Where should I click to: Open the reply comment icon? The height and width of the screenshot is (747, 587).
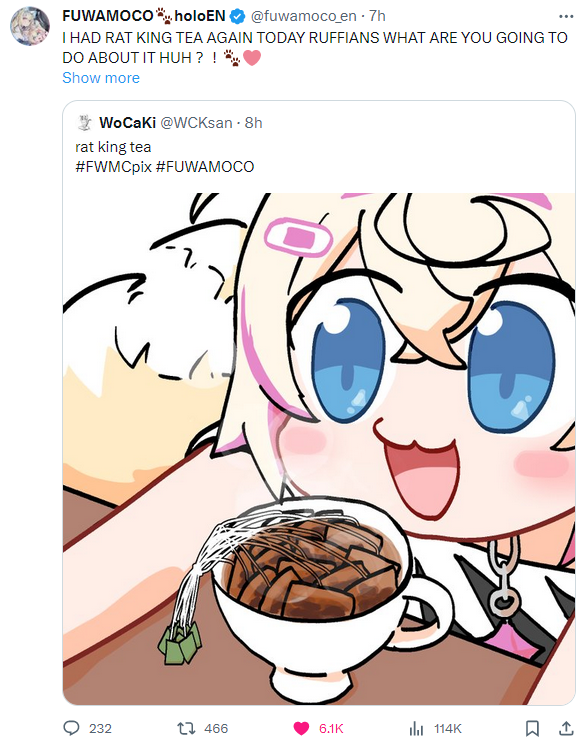pos(71,728)
